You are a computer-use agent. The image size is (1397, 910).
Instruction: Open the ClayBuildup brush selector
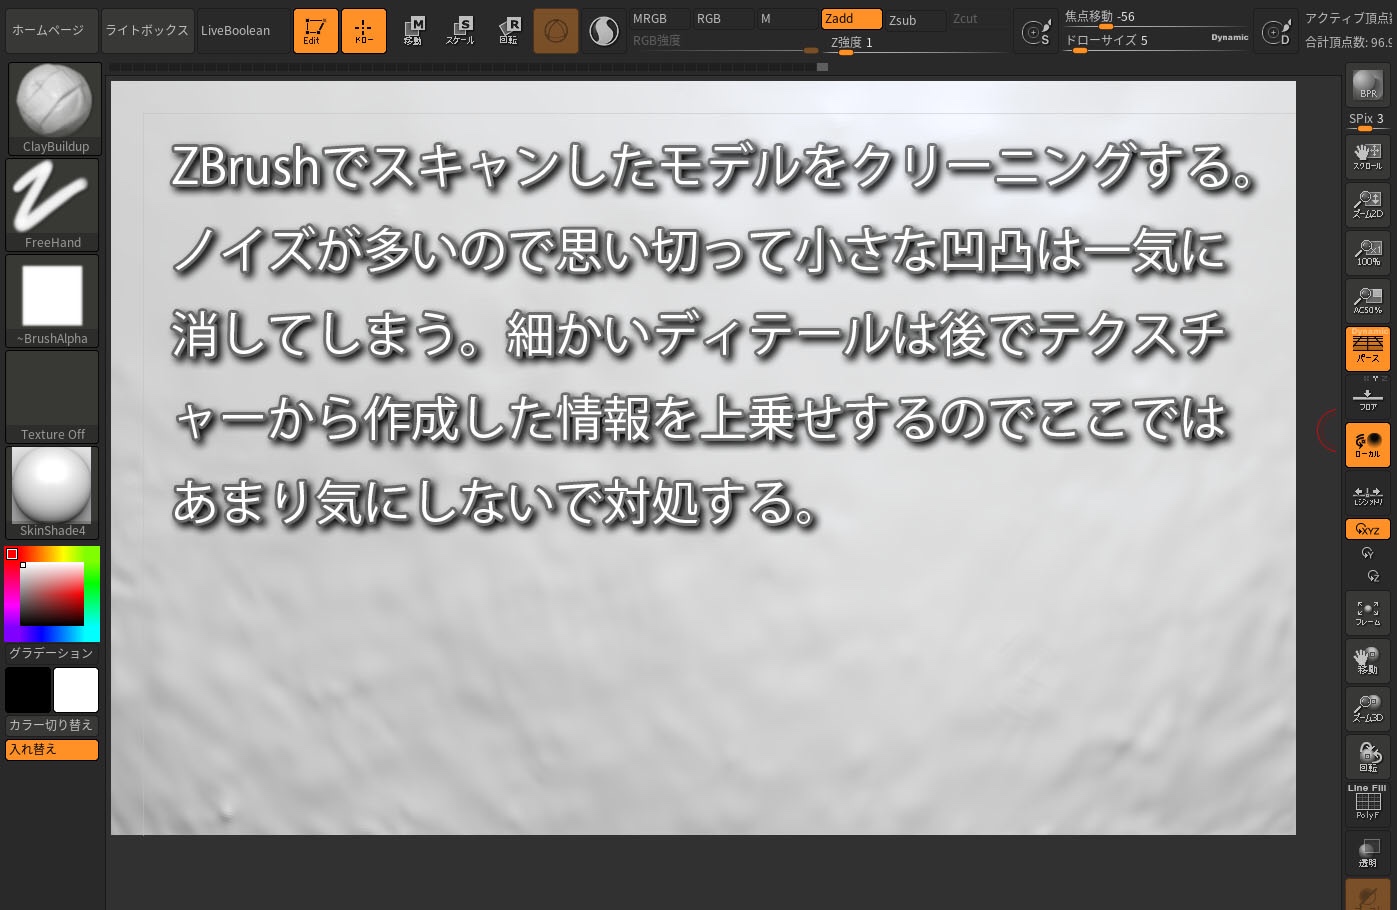click(54, 109)
